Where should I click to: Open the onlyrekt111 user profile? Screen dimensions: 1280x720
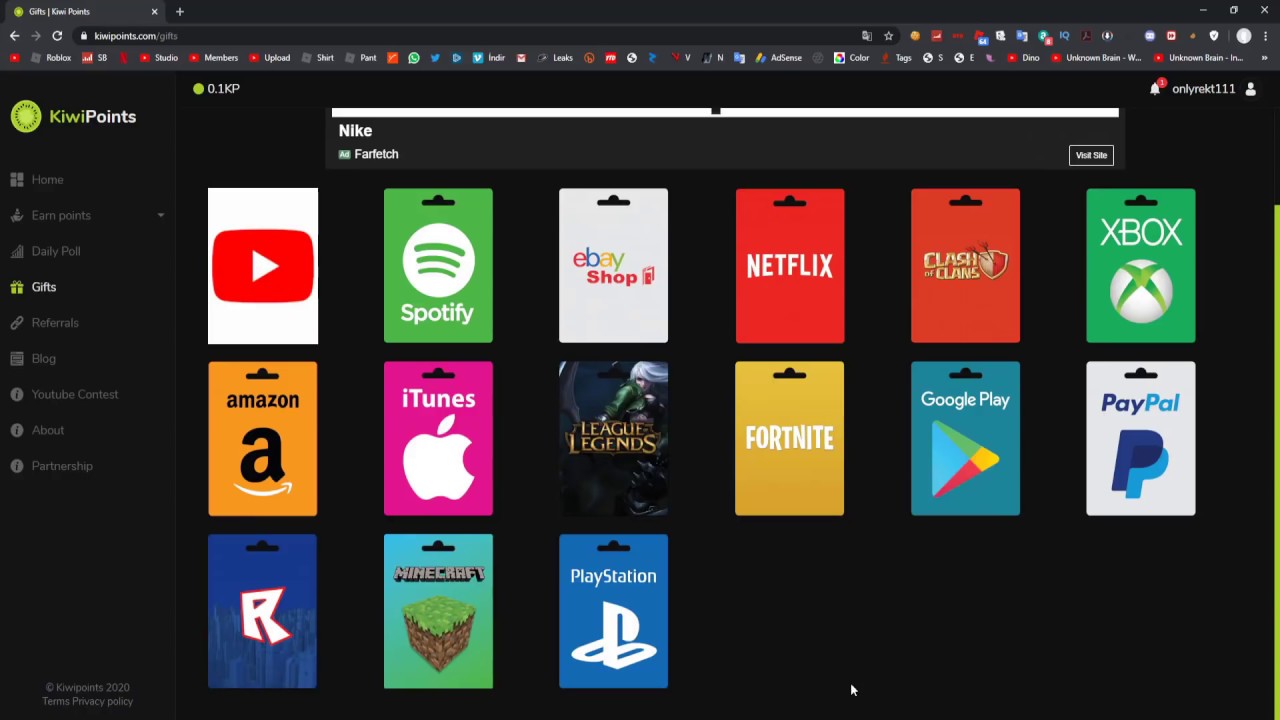[1203, 89]
